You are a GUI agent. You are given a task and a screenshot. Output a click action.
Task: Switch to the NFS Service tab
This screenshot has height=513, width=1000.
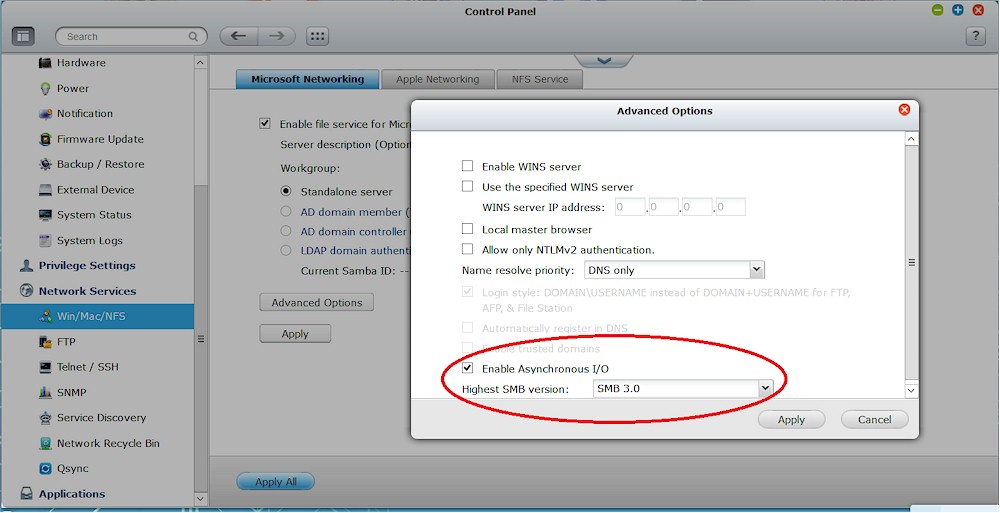click(x=539, y=79)
